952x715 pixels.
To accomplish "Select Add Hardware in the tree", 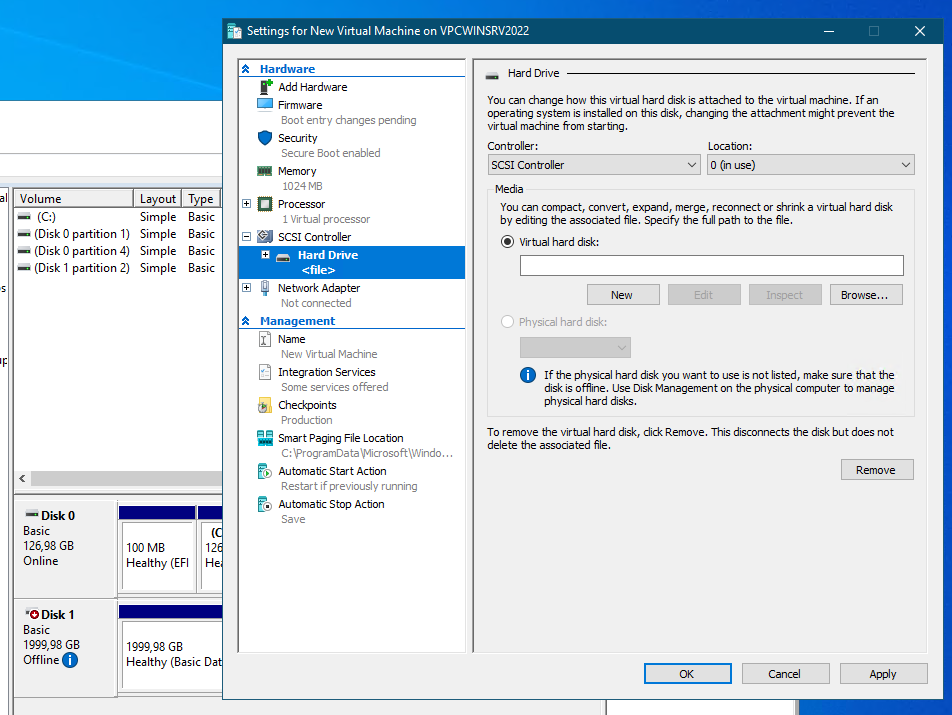I will coord(313,87).
